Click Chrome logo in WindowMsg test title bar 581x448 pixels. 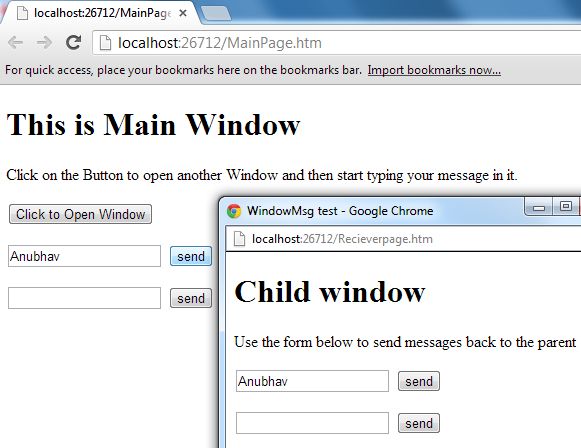234,211
